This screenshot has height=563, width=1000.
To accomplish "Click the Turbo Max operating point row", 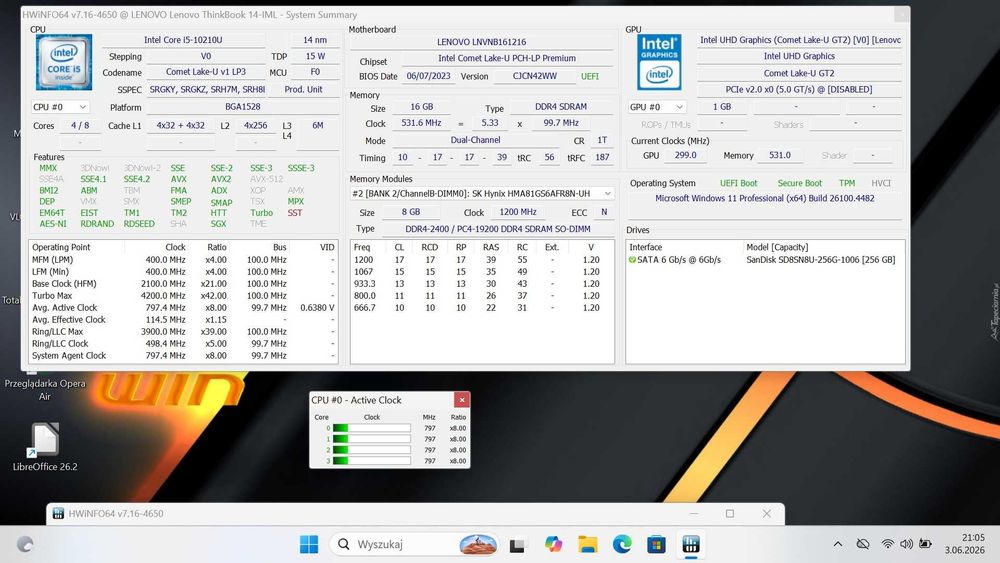I will [183, 296].
